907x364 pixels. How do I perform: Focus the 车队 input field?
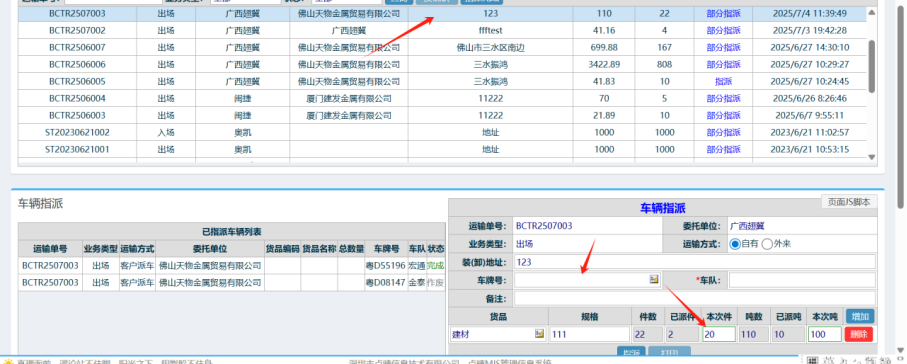802,280
